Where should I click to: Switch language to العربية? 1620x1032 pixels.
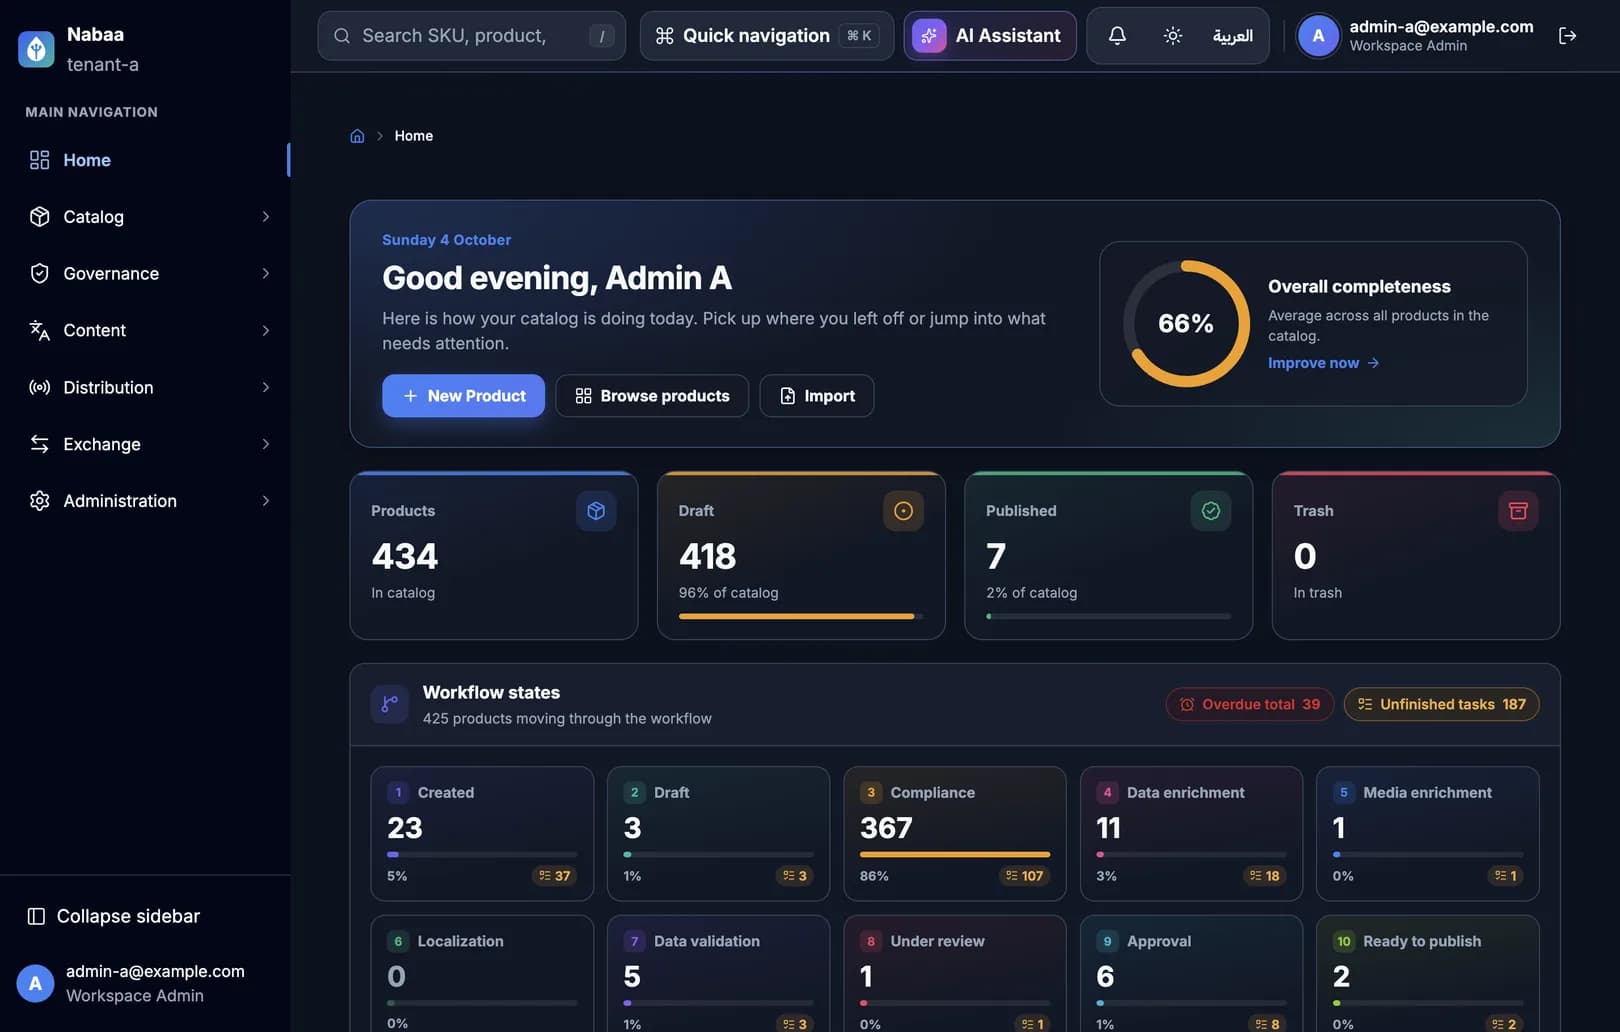[1232, 36]
